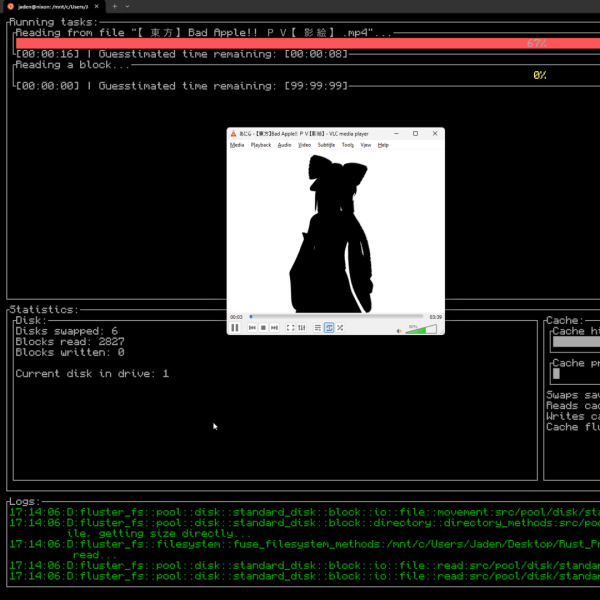Open the terminal new-tab dropdown arrow
Image resolution: width=600 pixels, height=600 pixels.
click(x=127, y=6)
